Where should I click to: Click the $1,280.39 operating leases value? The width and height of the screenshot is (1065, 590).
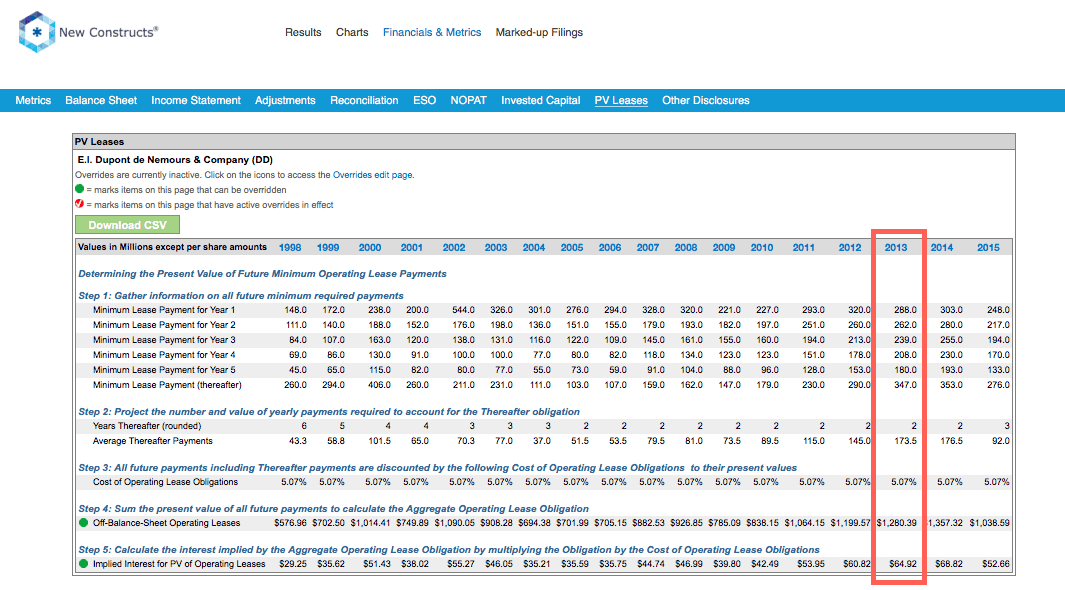click(x=897, y=523)
